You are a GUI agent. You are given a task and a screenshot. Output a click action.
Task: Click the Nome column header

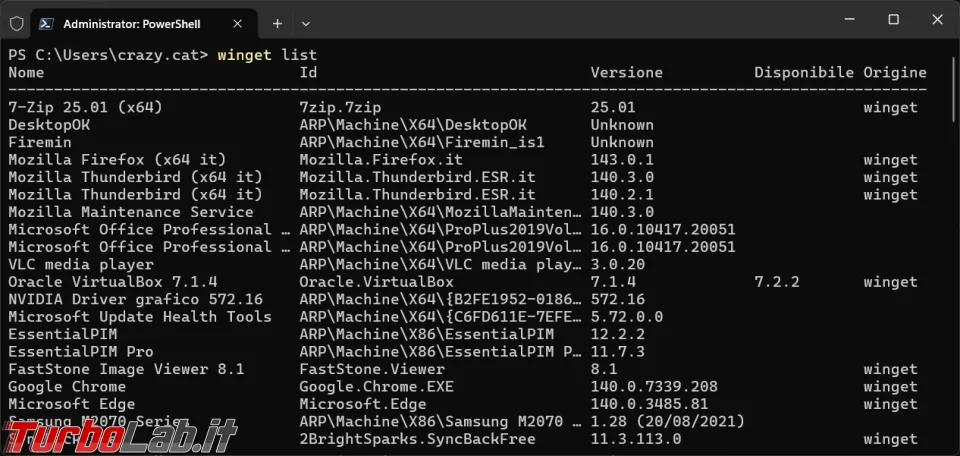click(26, 73)
